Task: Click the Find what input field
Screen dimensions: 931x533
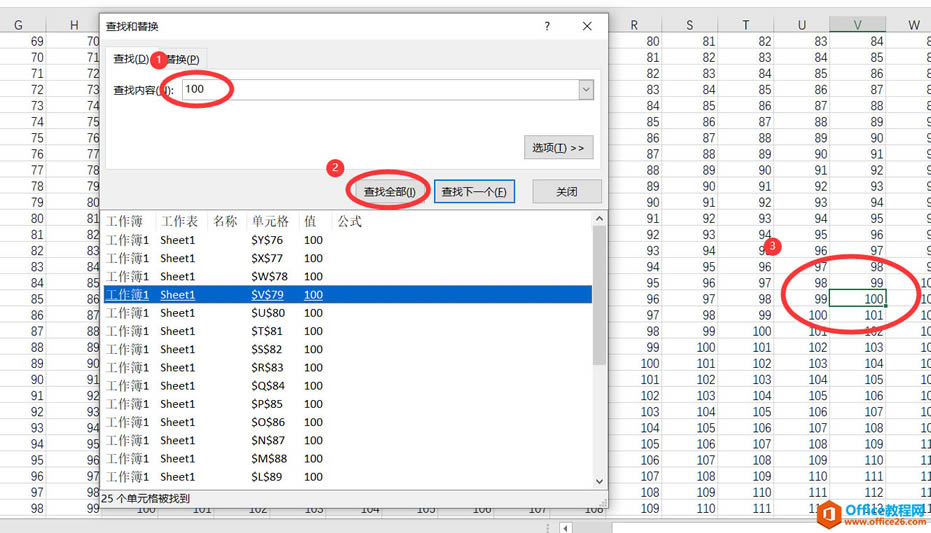Action: (x=378, y=90)
